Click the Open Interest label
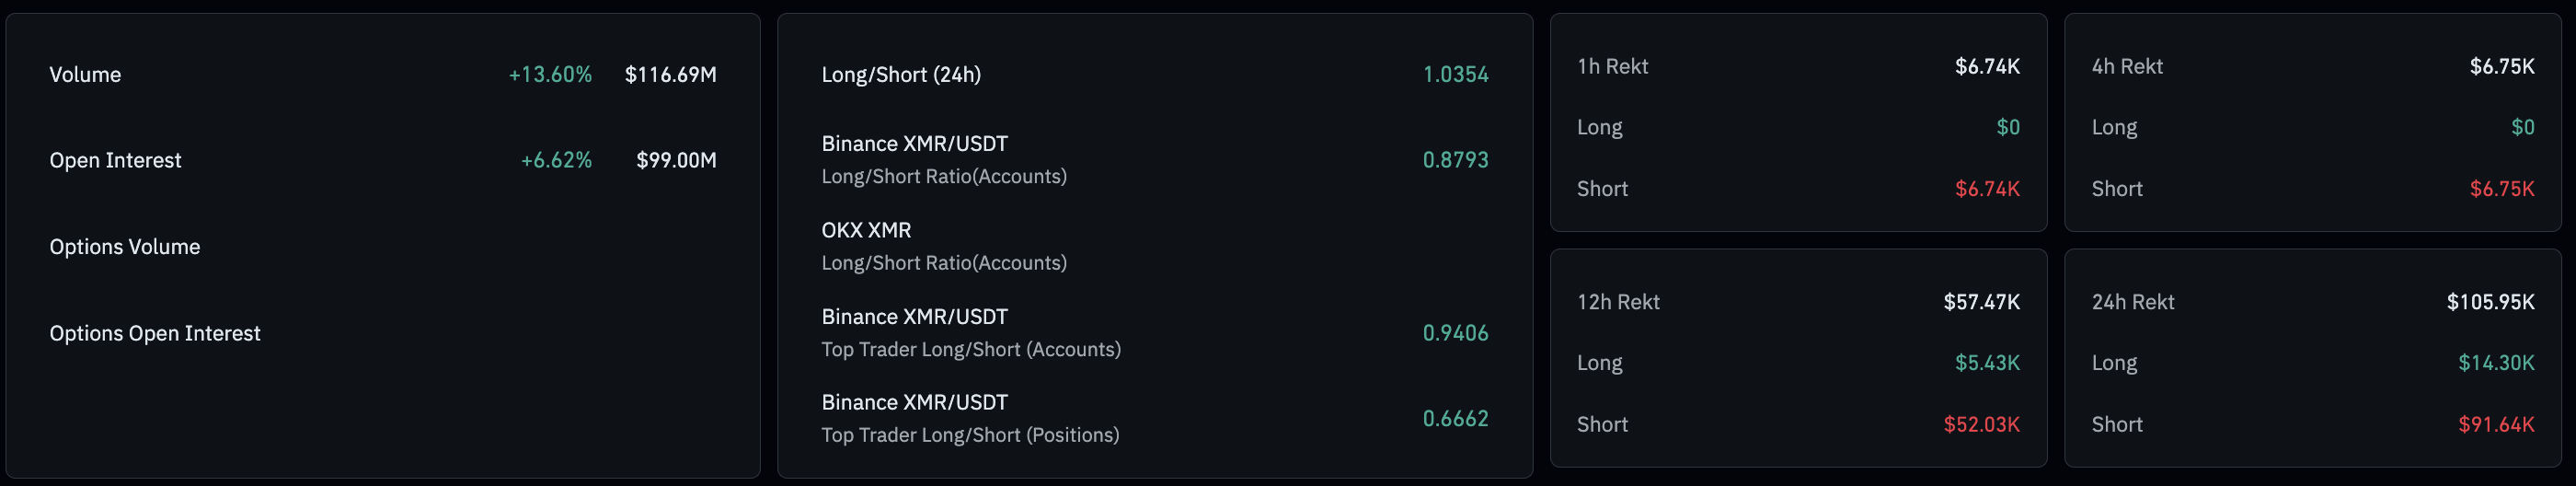Image resolution: width=2576 pixels, height=486 pixels. [115, 160]
